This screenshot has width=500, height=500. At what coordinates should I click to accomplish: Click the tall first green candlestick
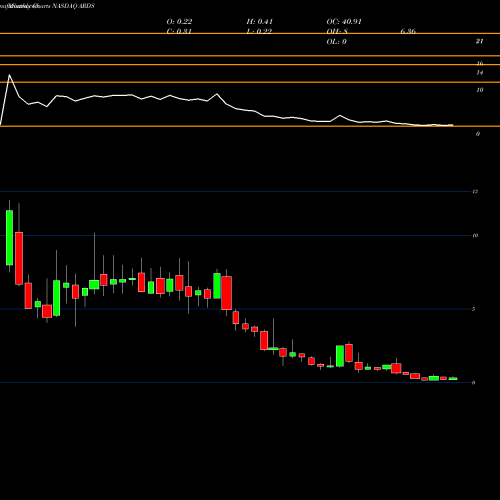[x=9, y=237]
